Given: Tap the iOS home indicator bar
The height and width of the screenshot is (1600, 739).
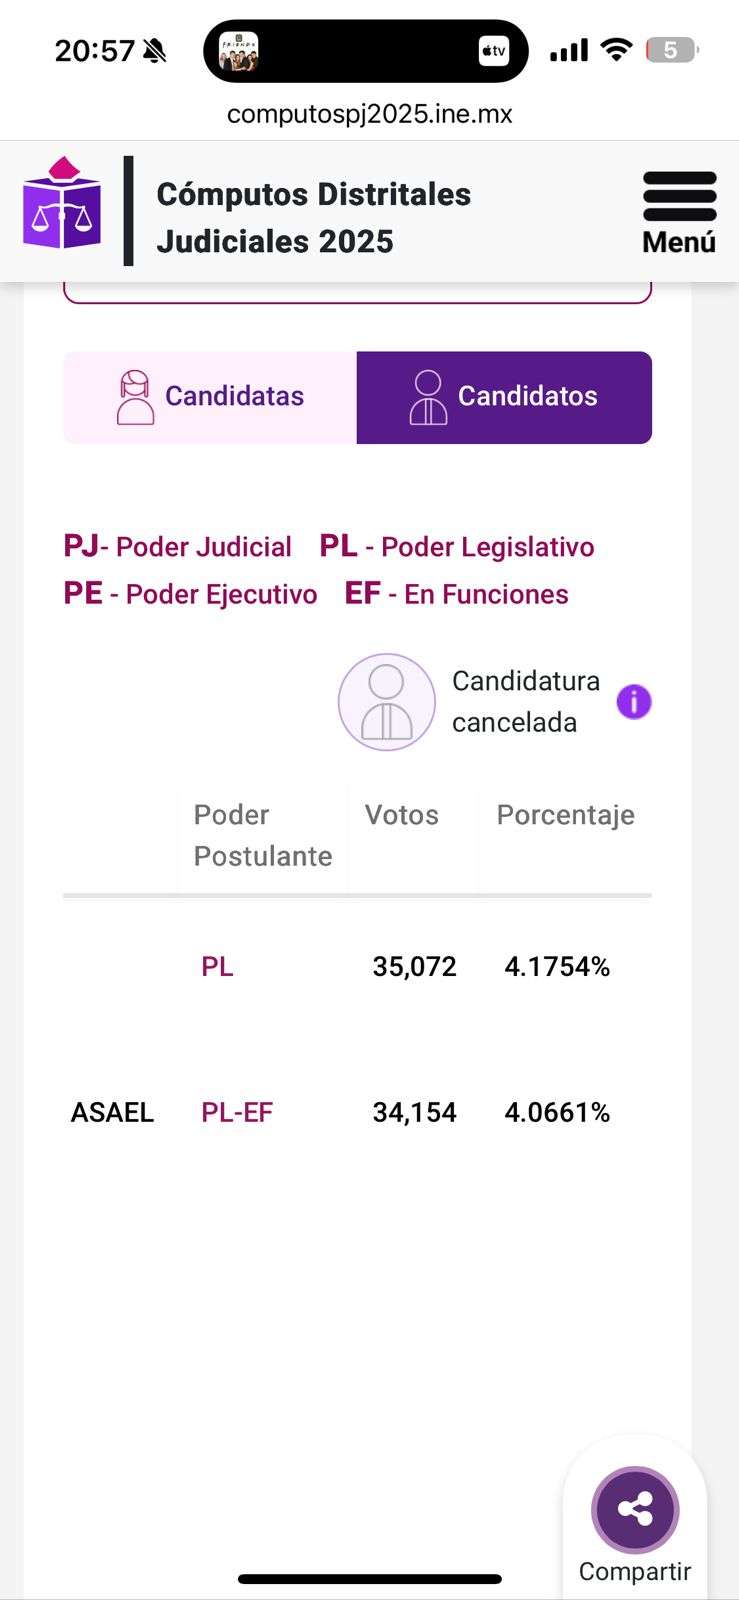Looking at the screenshot, I should [x=369, y=1579].
